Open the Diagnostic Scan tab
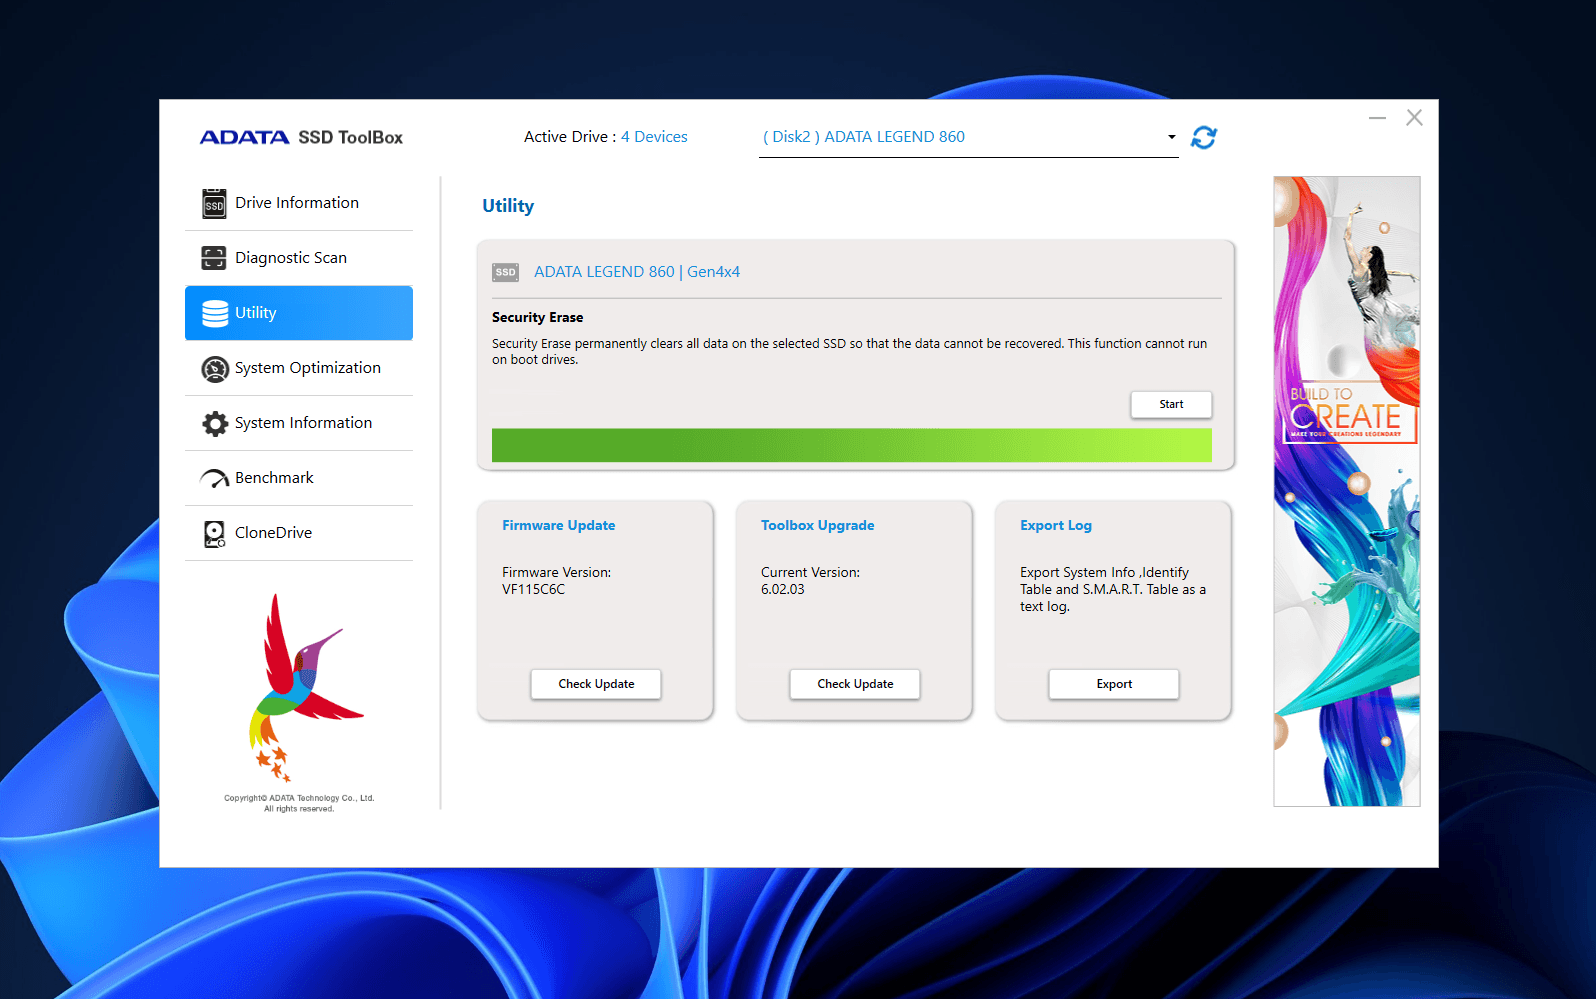Viewport: 1596px width, 999px height. tap(299, 258)
